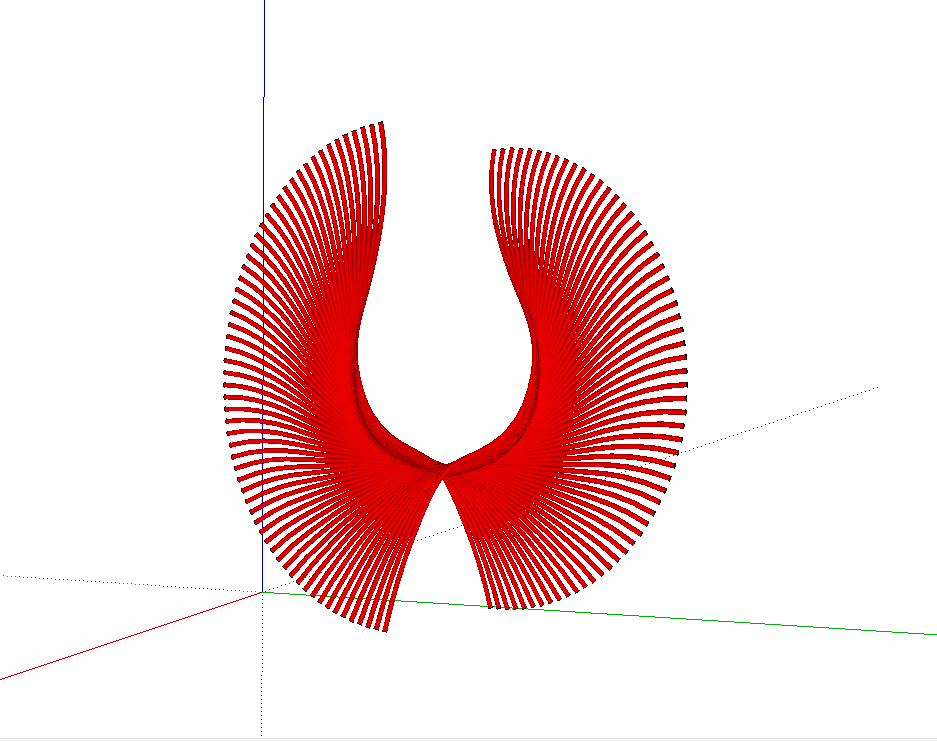Click the origin where the axes meet
The height and width of the screenshot is (741, 937).
point(263,592)
